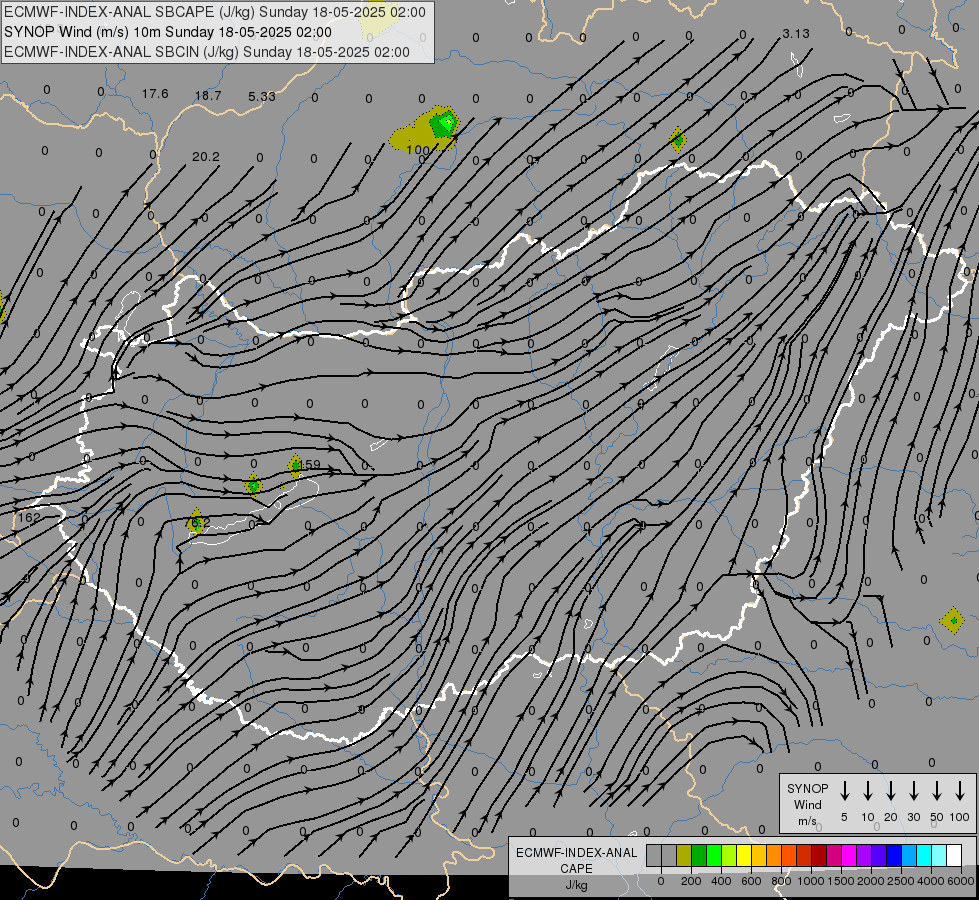Click the J/kg unit label in legend
This screenshot has width=979, height=900.
576,885
